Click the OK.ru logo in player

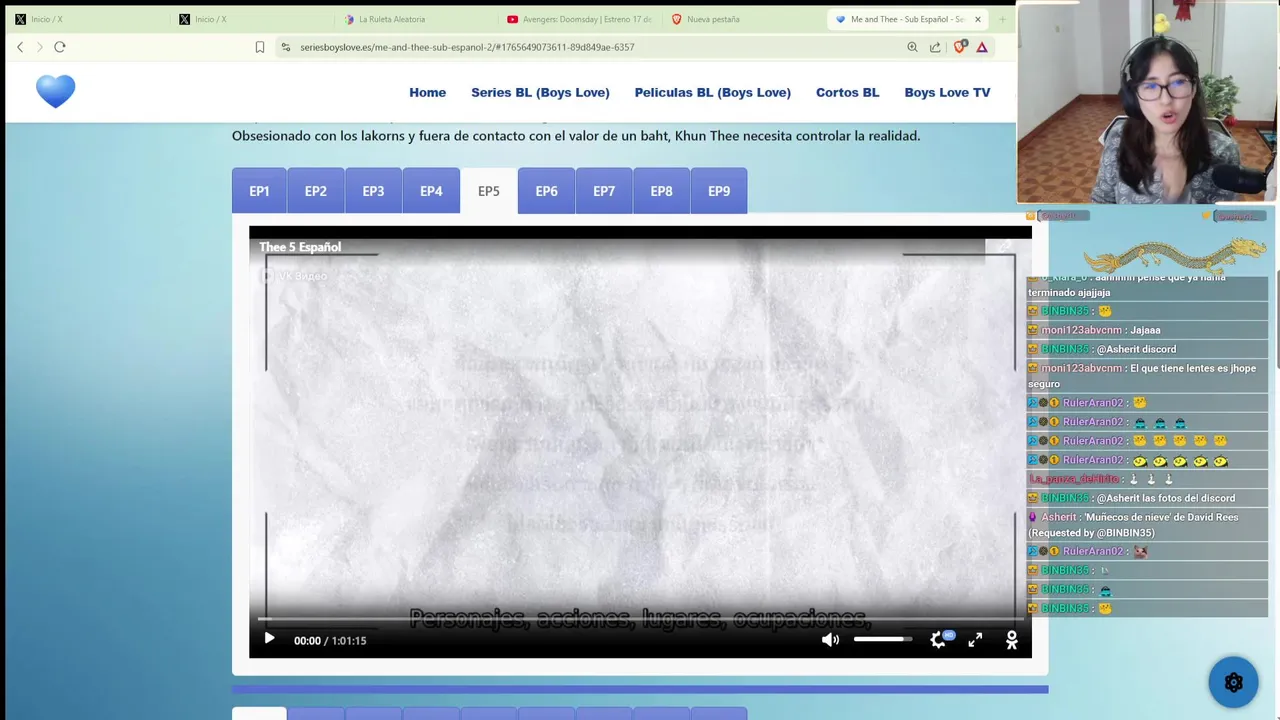click(x=1012, y=640)
